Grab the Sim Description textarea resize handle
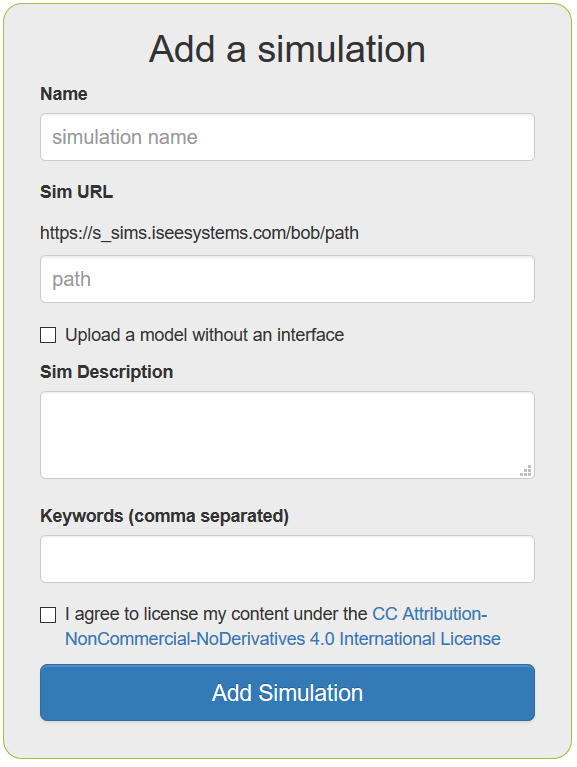Viewport: 577px width, 767px height. (526, 471)
